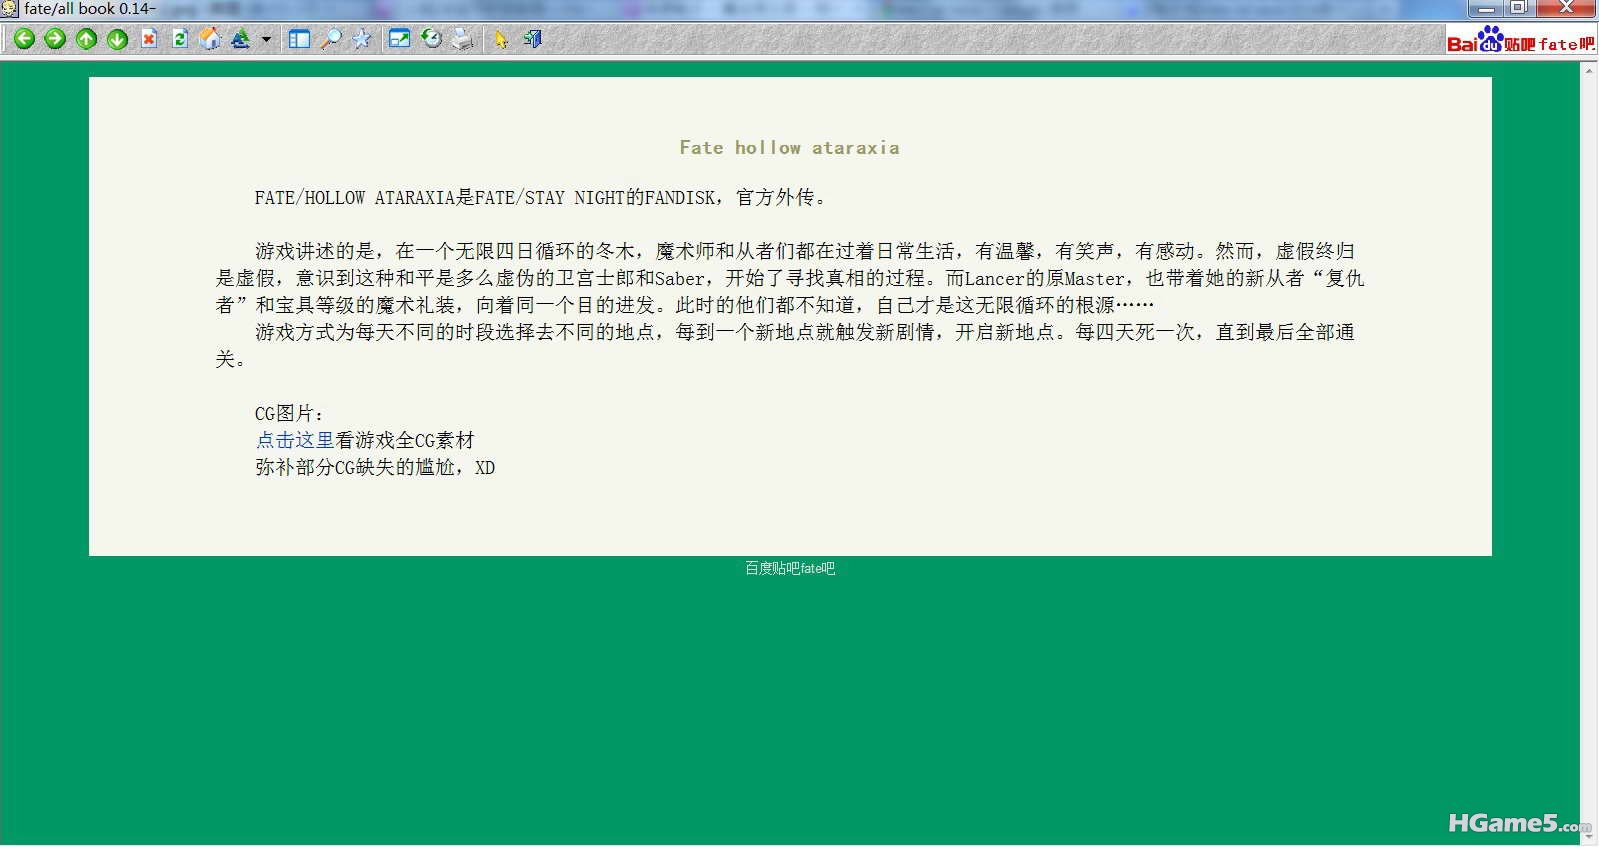Click the yellow cursor pointer icon
Screen dimensions: 1599x847
coord(501,39)
